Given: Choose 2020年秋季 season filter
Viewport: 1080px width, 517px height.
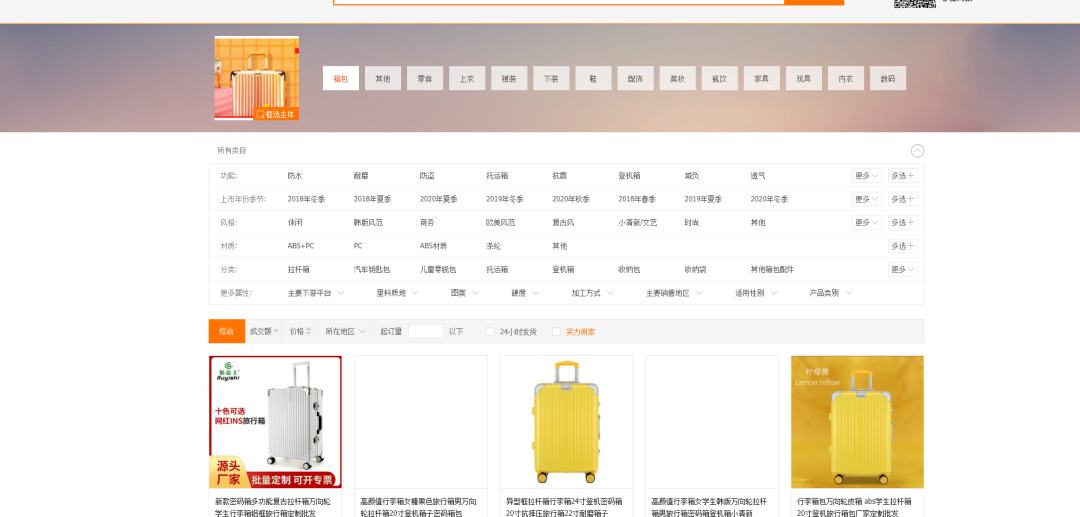Looking at the screenshot, I should (x=571, y=199).
